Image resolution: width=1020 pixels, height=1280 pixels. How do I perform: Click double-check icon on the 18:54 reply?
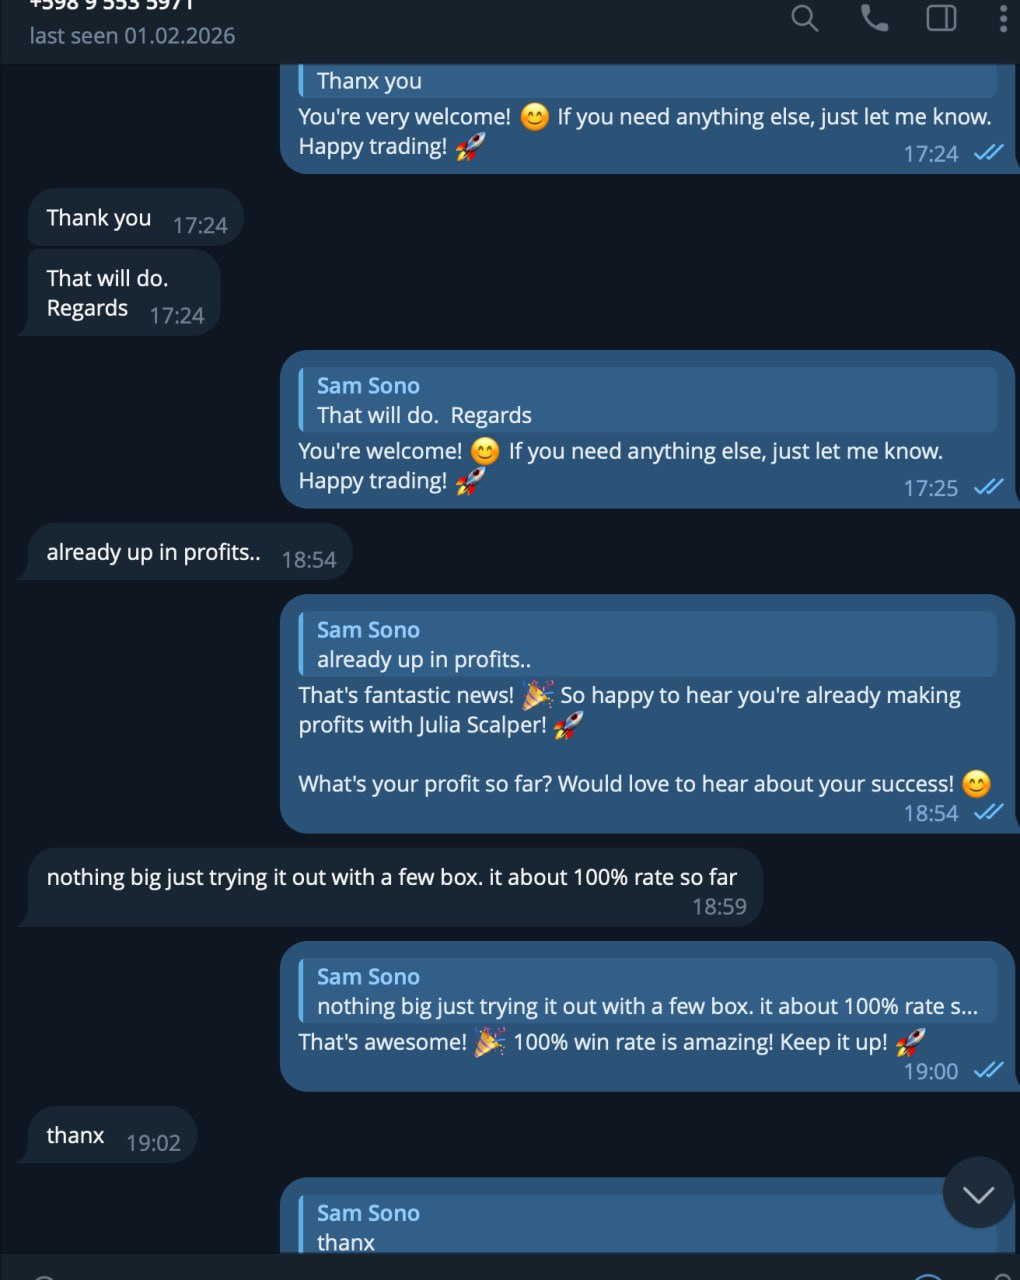click(988, 812)
